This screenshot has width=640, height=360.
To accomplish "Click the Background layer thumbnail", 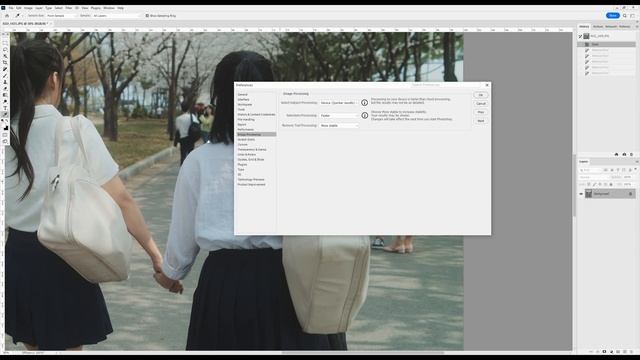I will [589, 194].
